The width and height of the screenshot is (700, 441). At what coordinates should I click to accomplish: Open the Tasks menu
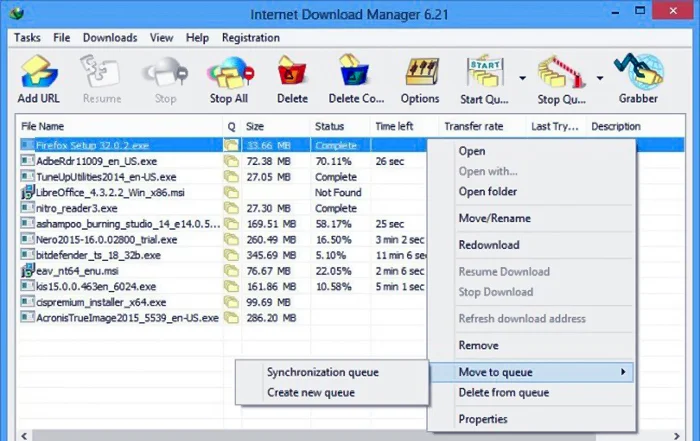point(27,37)
